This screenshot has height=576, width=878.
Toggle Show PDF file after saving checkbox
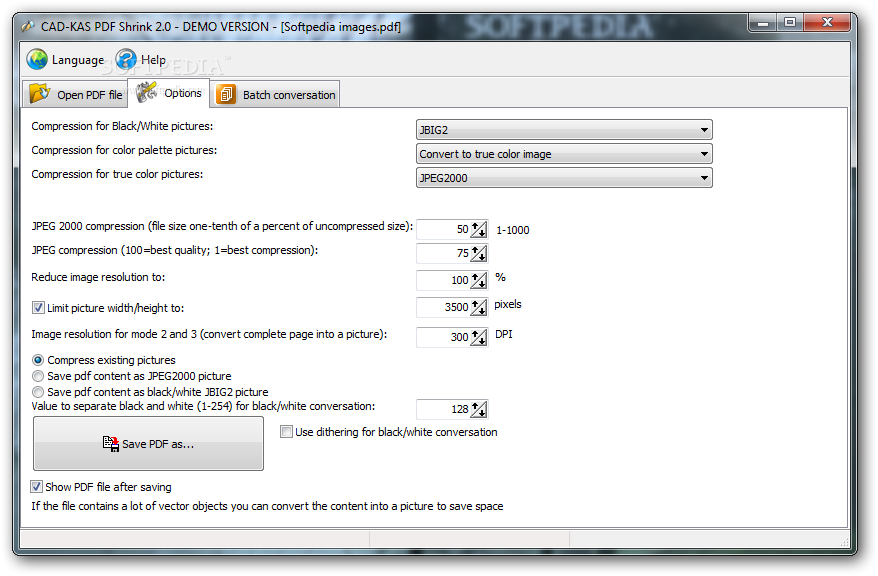(x=36, y=486)
